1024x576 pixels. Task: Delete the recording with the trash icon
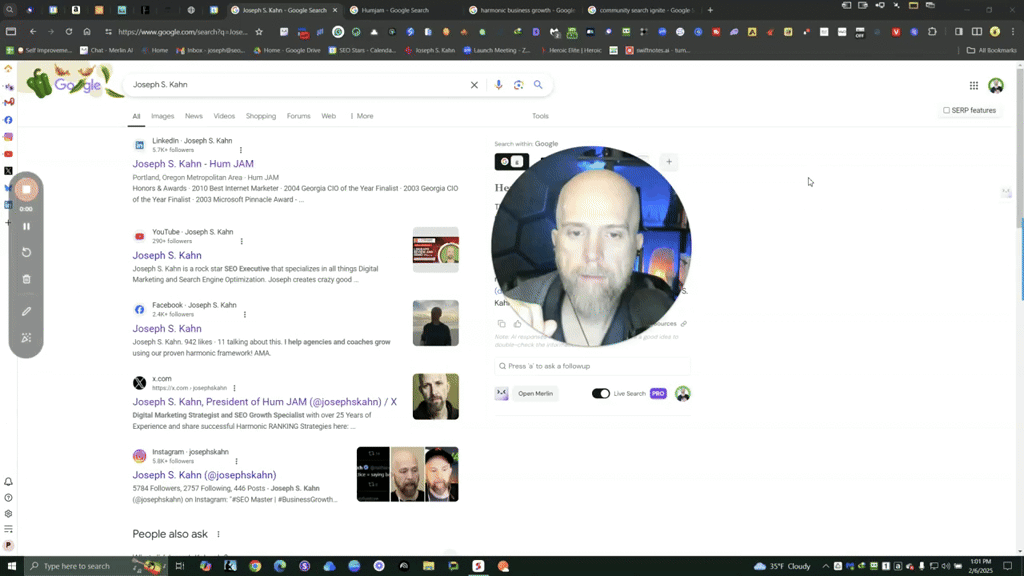pyautogui.click(x=27, y=280)
